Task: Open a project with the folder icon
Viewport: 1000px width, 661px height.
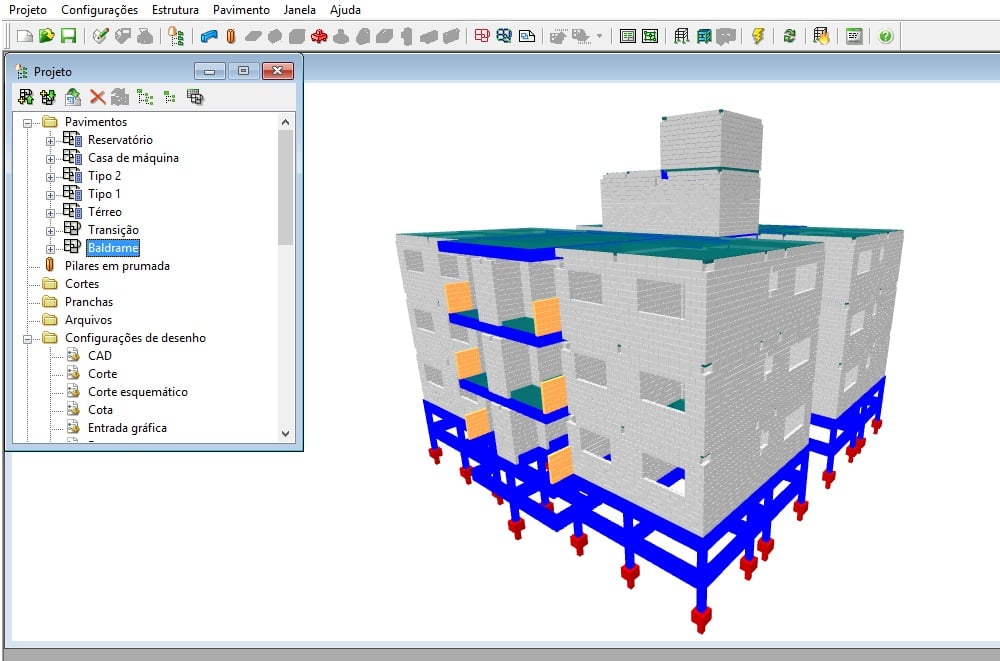Action: click(46, 36)
